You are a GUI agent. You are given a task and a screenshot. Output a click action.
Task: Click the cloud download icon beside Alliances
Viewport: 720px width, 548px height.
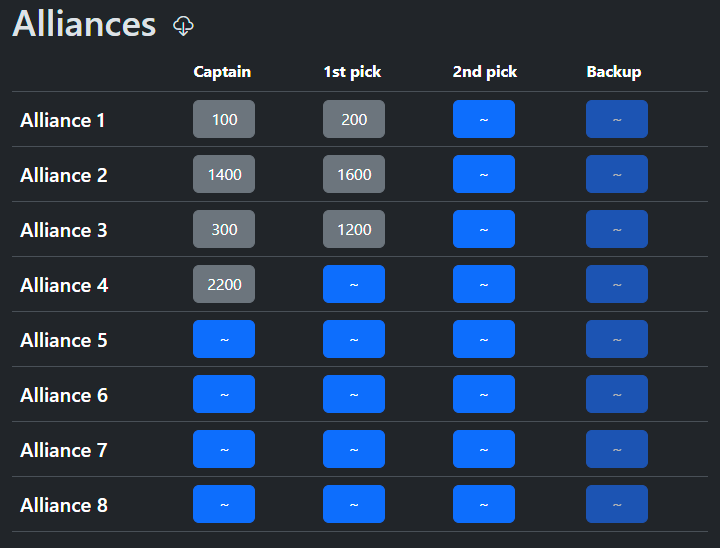click(183, 26)
